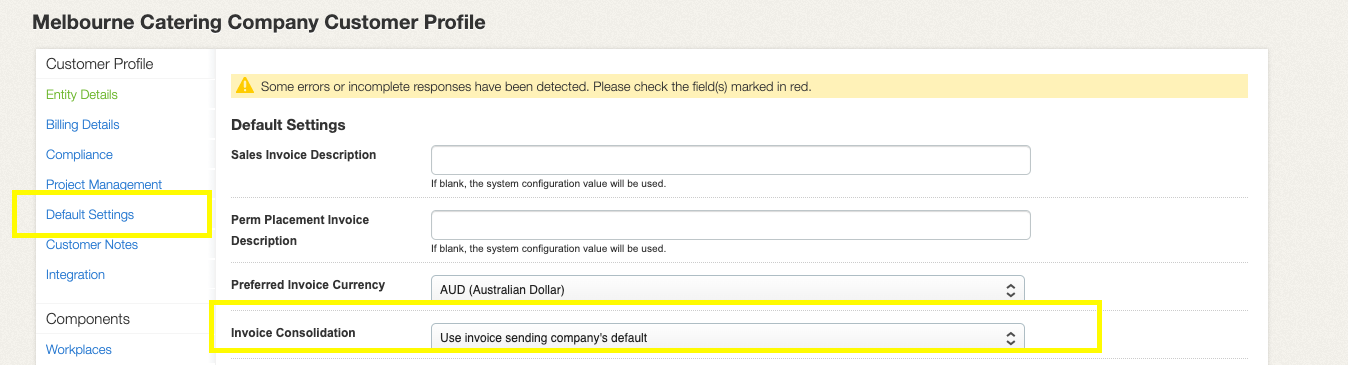This screenshot has width=1348, height=365.
Task: Open Workplaces under Components
Action: point(79,349)
